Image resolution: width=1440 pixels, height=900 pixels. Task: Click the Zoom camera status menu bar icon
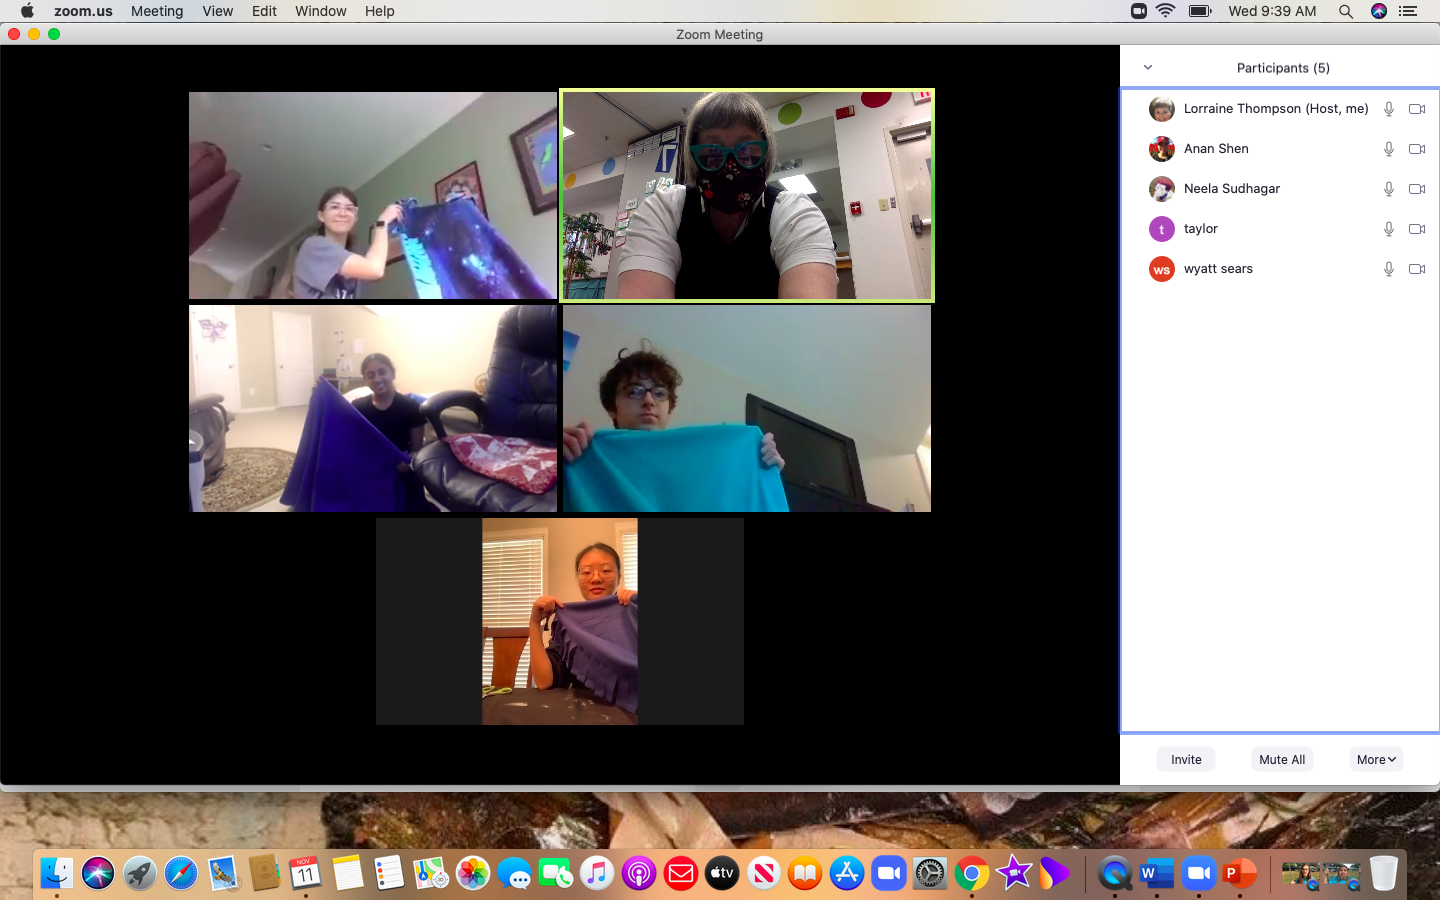click(1138, 11)
